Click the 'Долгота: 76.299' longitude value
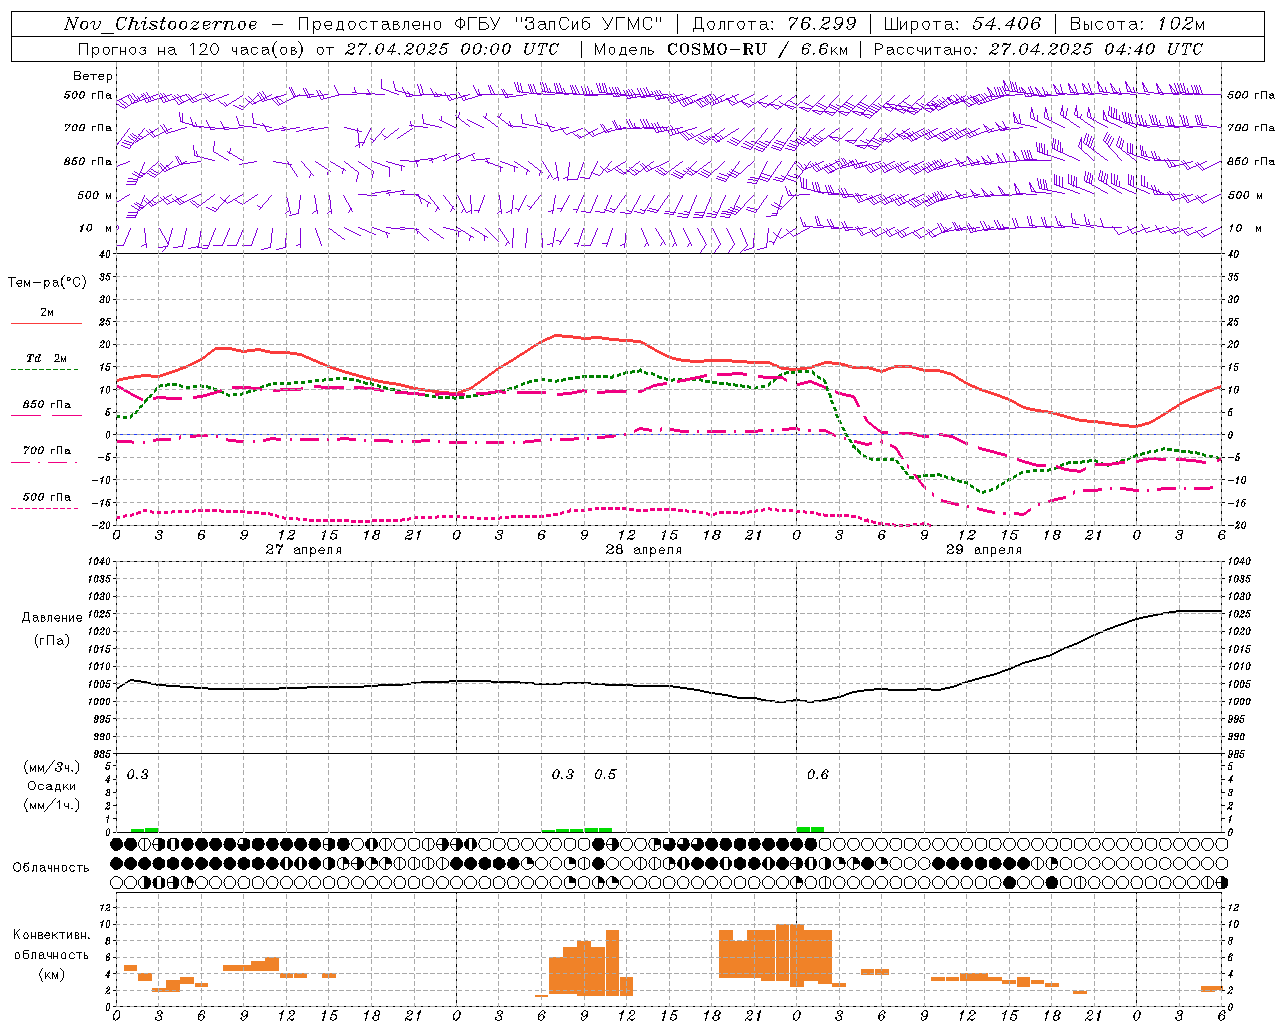Screen dimensions: 1280x1024 click(774, 24)
